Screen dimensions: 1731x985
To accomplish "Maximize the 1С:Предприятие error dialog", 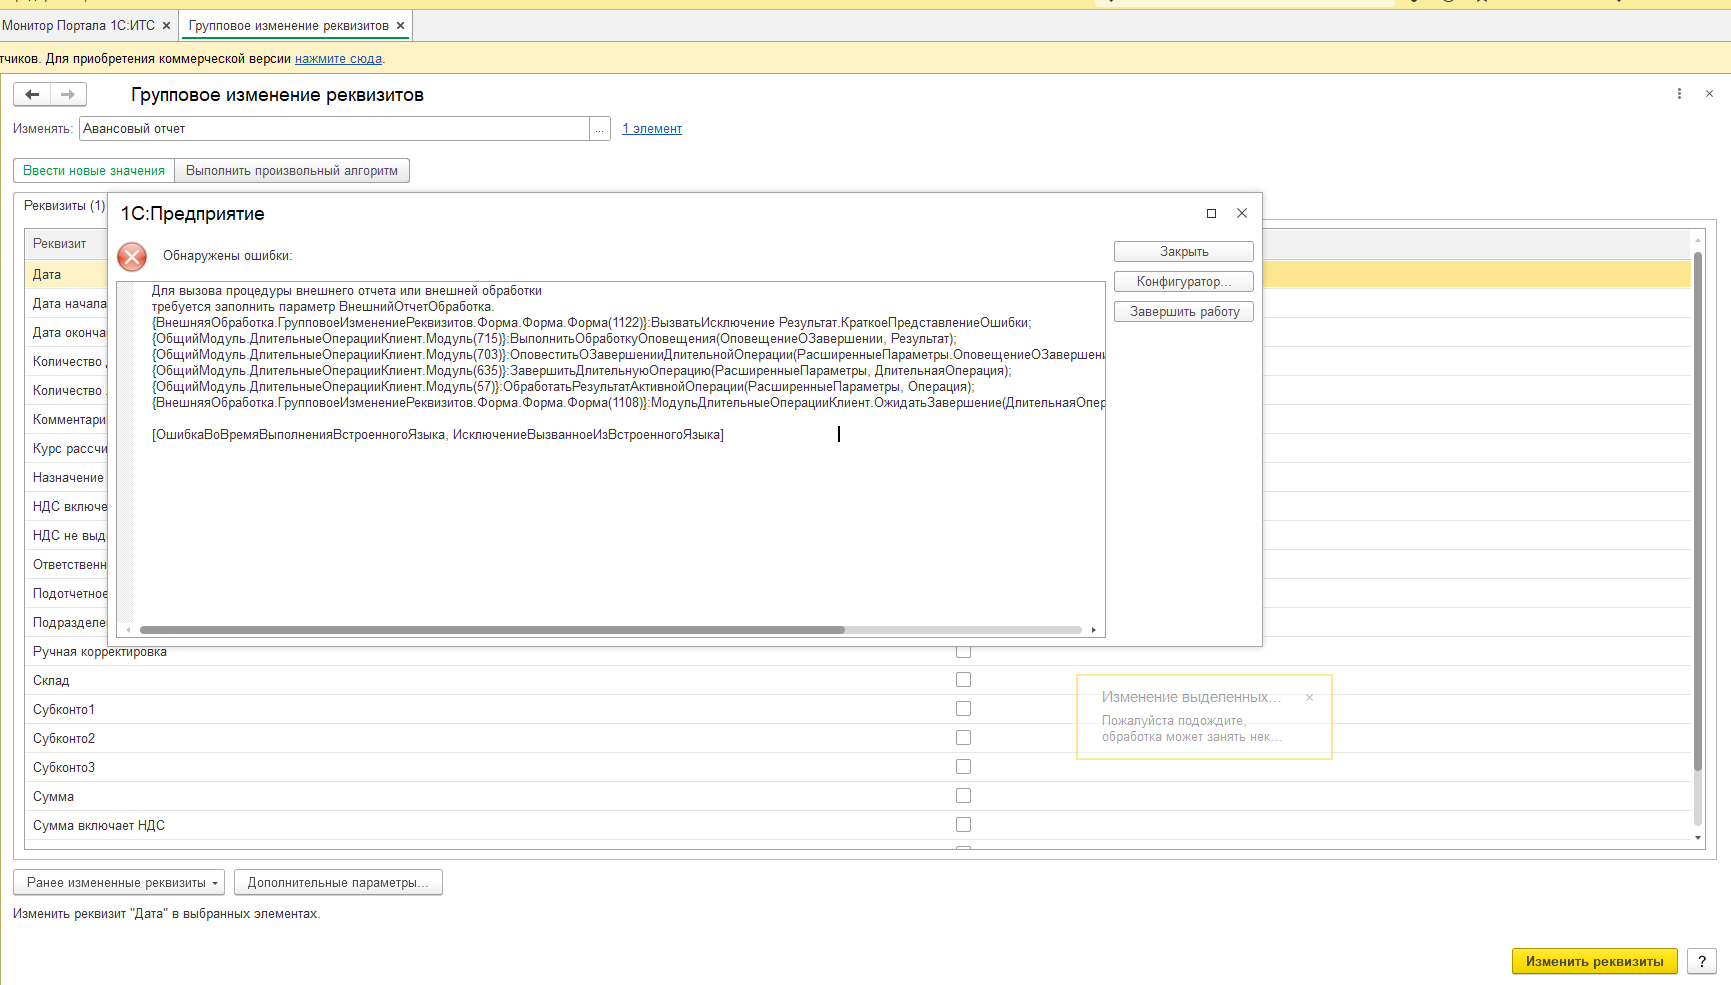I will (x=1211, y=214).
